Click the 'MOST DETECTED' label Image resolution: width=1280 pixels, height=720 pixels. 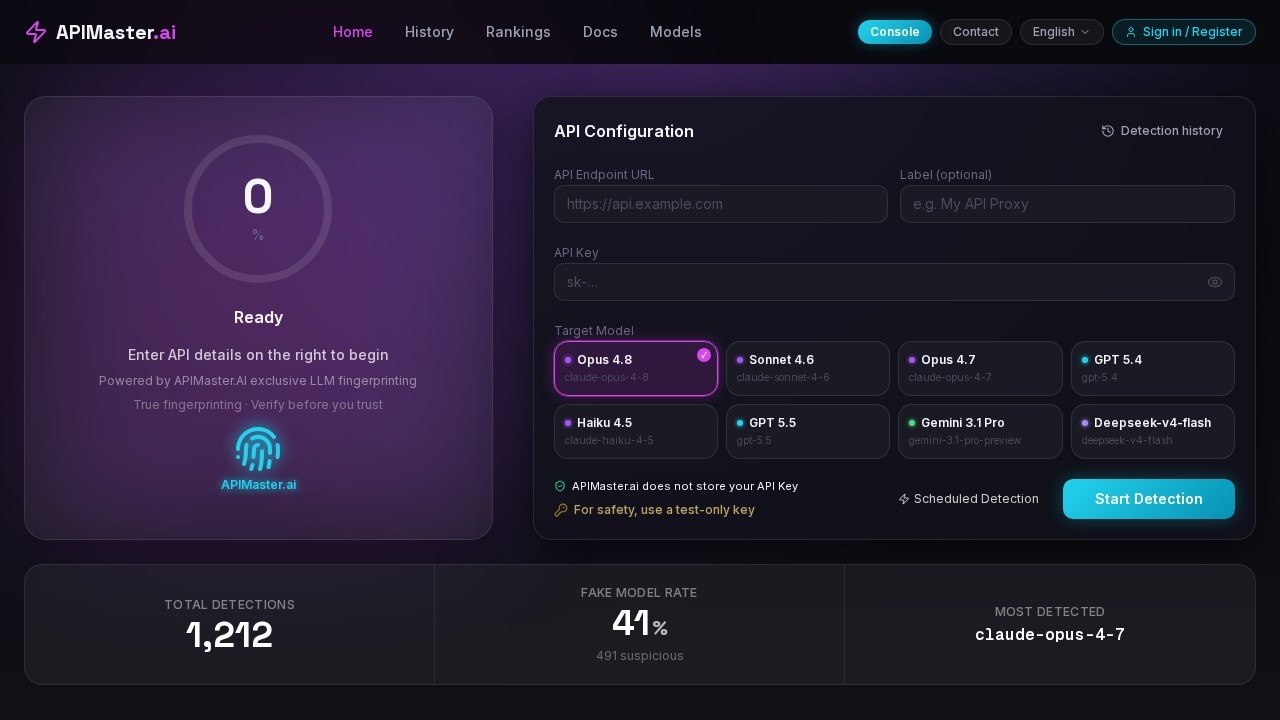pos(1050,612)
